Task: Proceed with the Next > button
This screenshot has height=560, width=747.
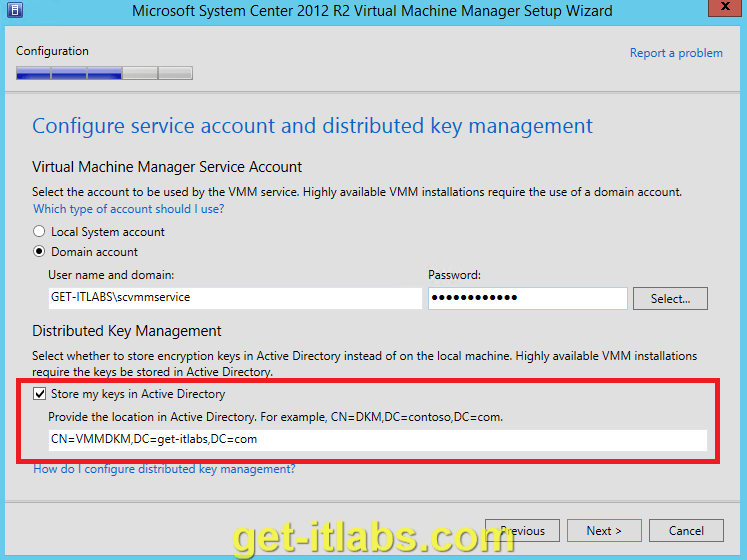Action: (x=604, y=530)
